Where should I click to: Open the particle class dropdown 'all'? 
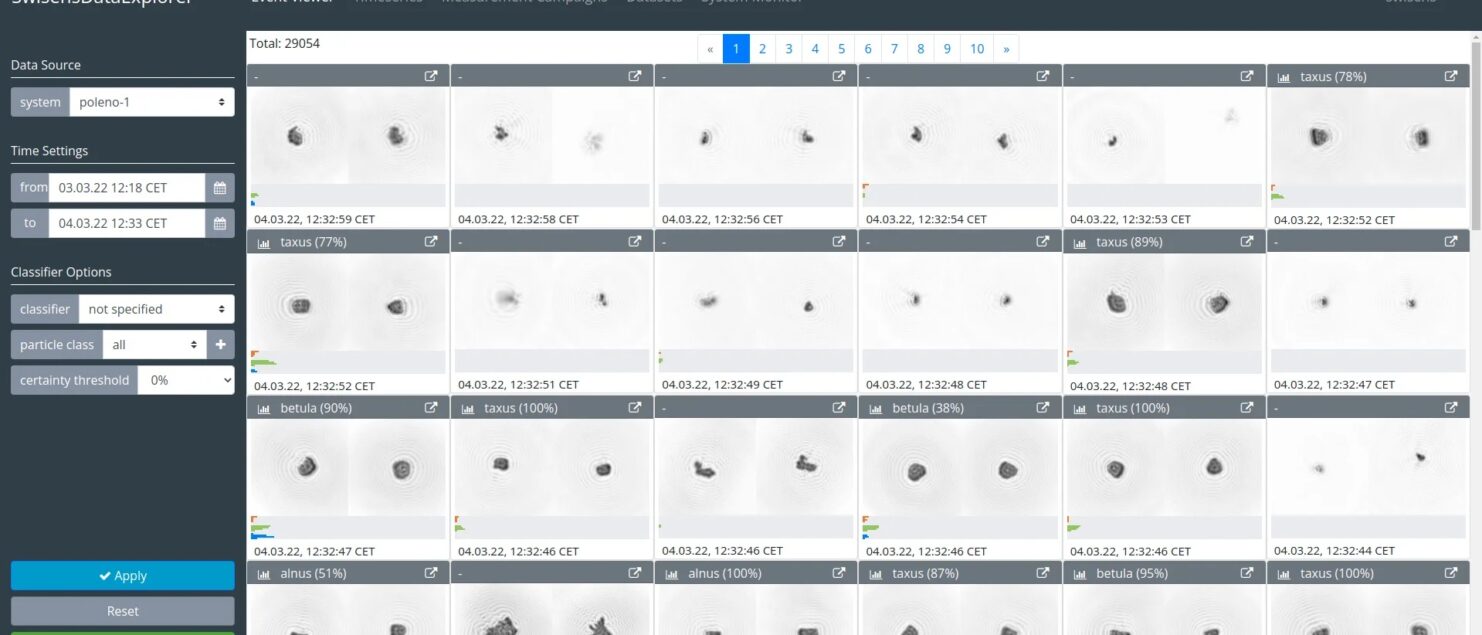[x=155, y=344]
